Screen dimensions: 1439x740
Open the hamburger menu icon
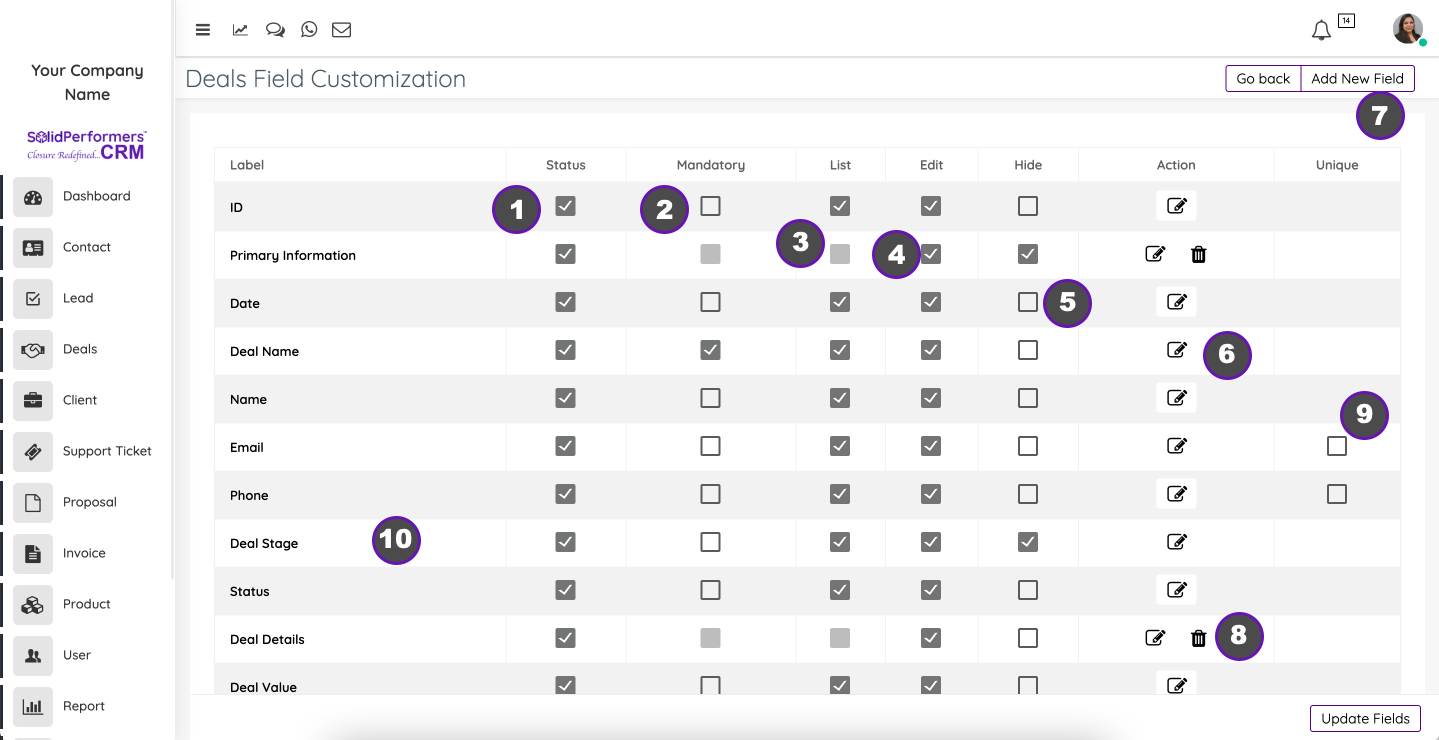point(203,30)
